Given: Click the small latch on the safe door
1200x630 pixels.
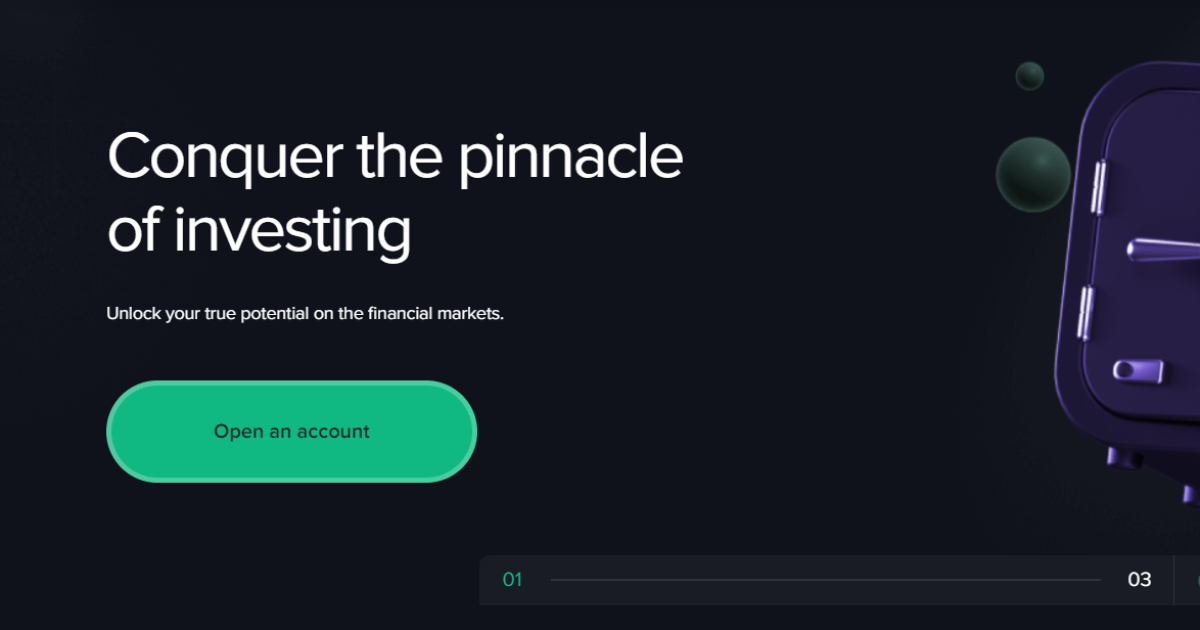Looking at the screenshot, I should (x=1137, y=371).
